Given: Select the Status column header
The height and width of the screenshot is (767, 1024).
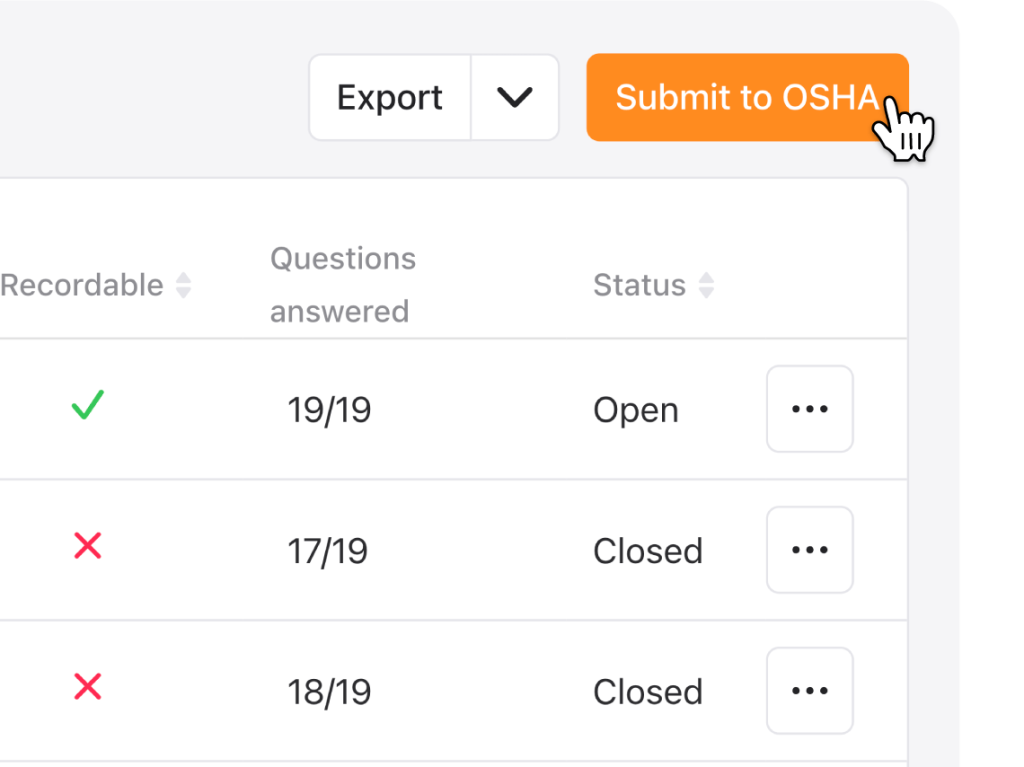Looking at the screenshot, I should (x=639, y=285).
